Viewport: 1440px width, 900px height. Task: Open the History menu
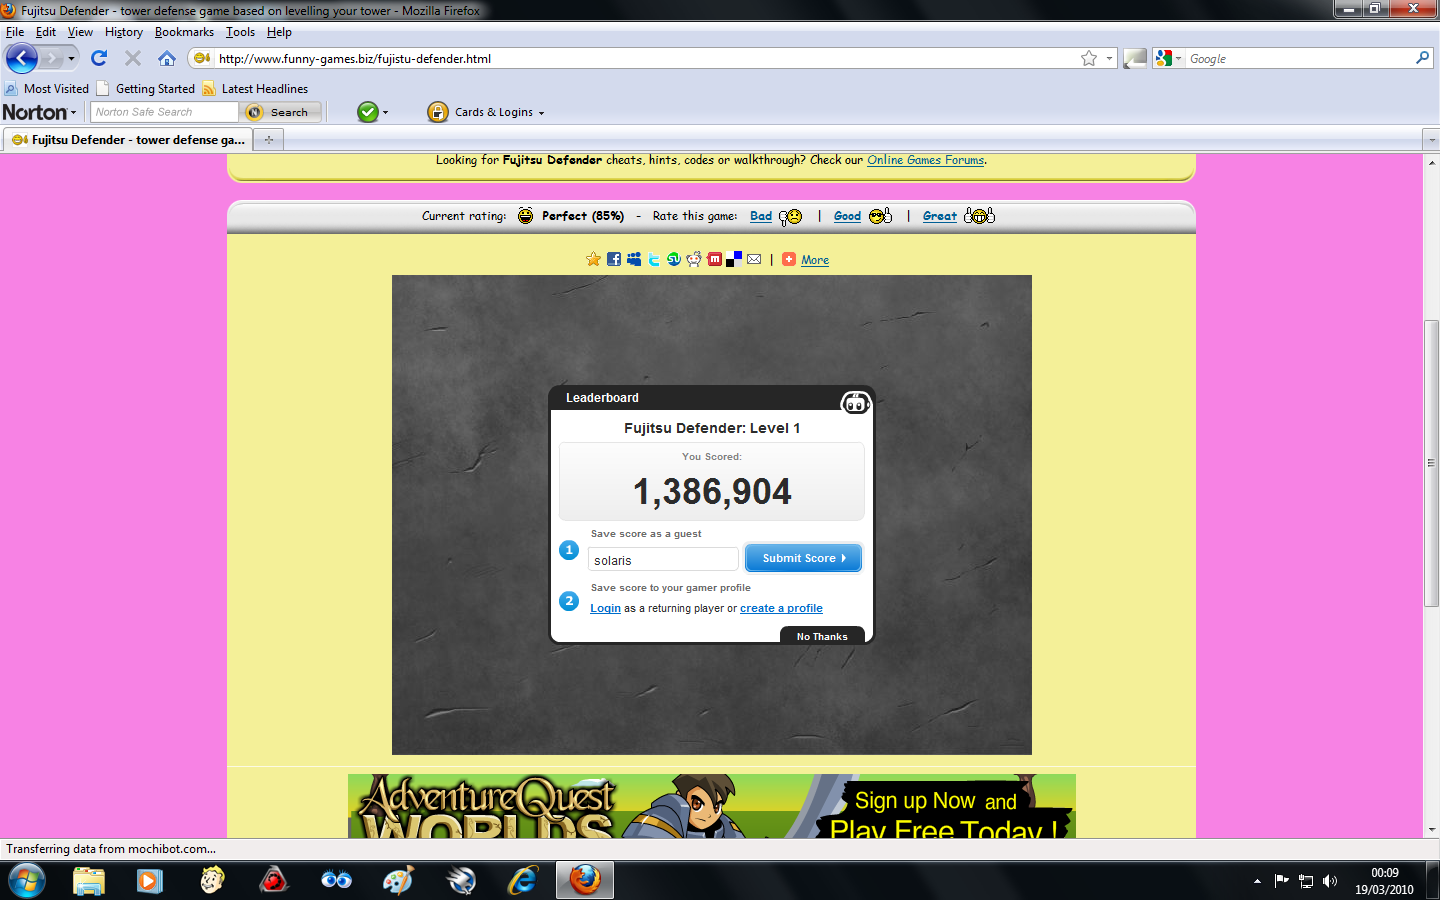click(x=124, y=32)
